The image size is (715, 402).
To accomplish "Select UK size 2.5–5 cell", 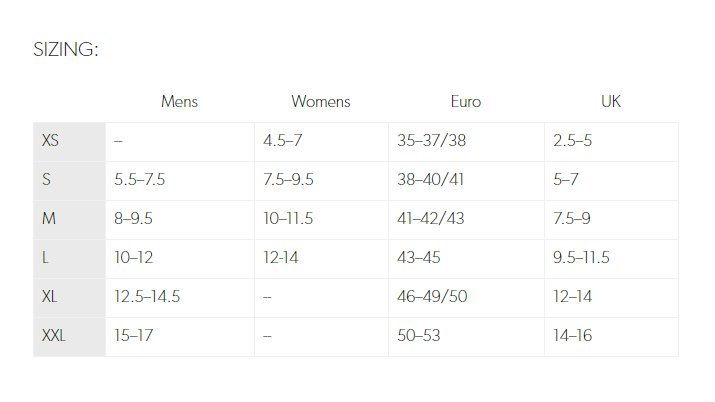I will (572, 141).
